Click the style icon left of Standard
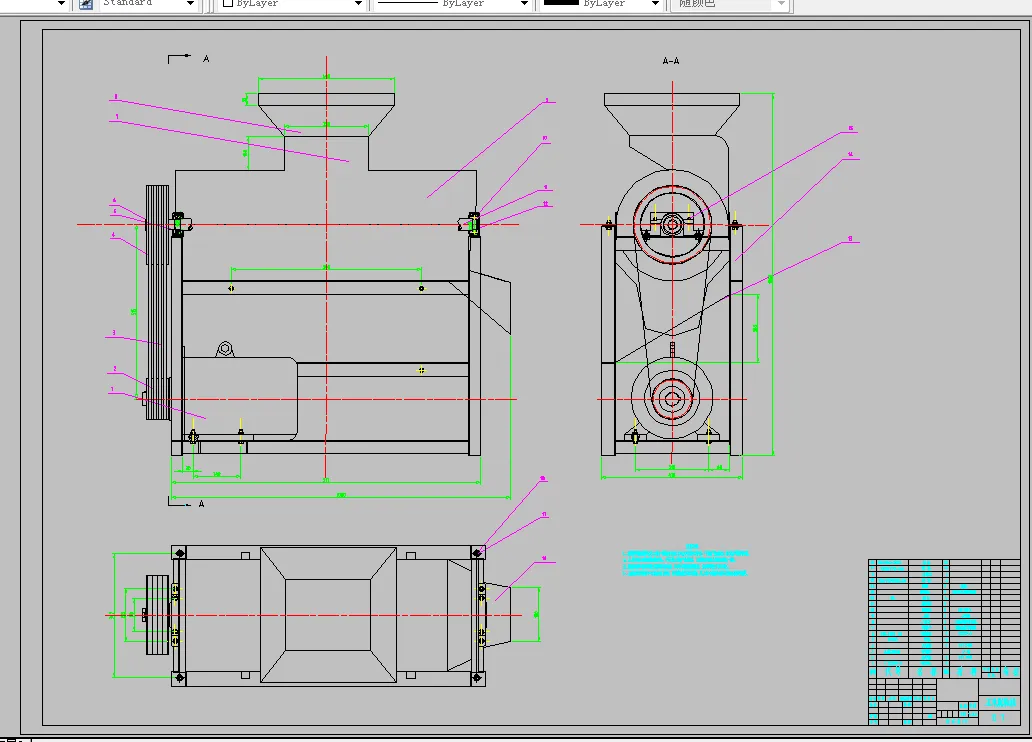This screenshot has height=742, width=1032. (86, 4)
